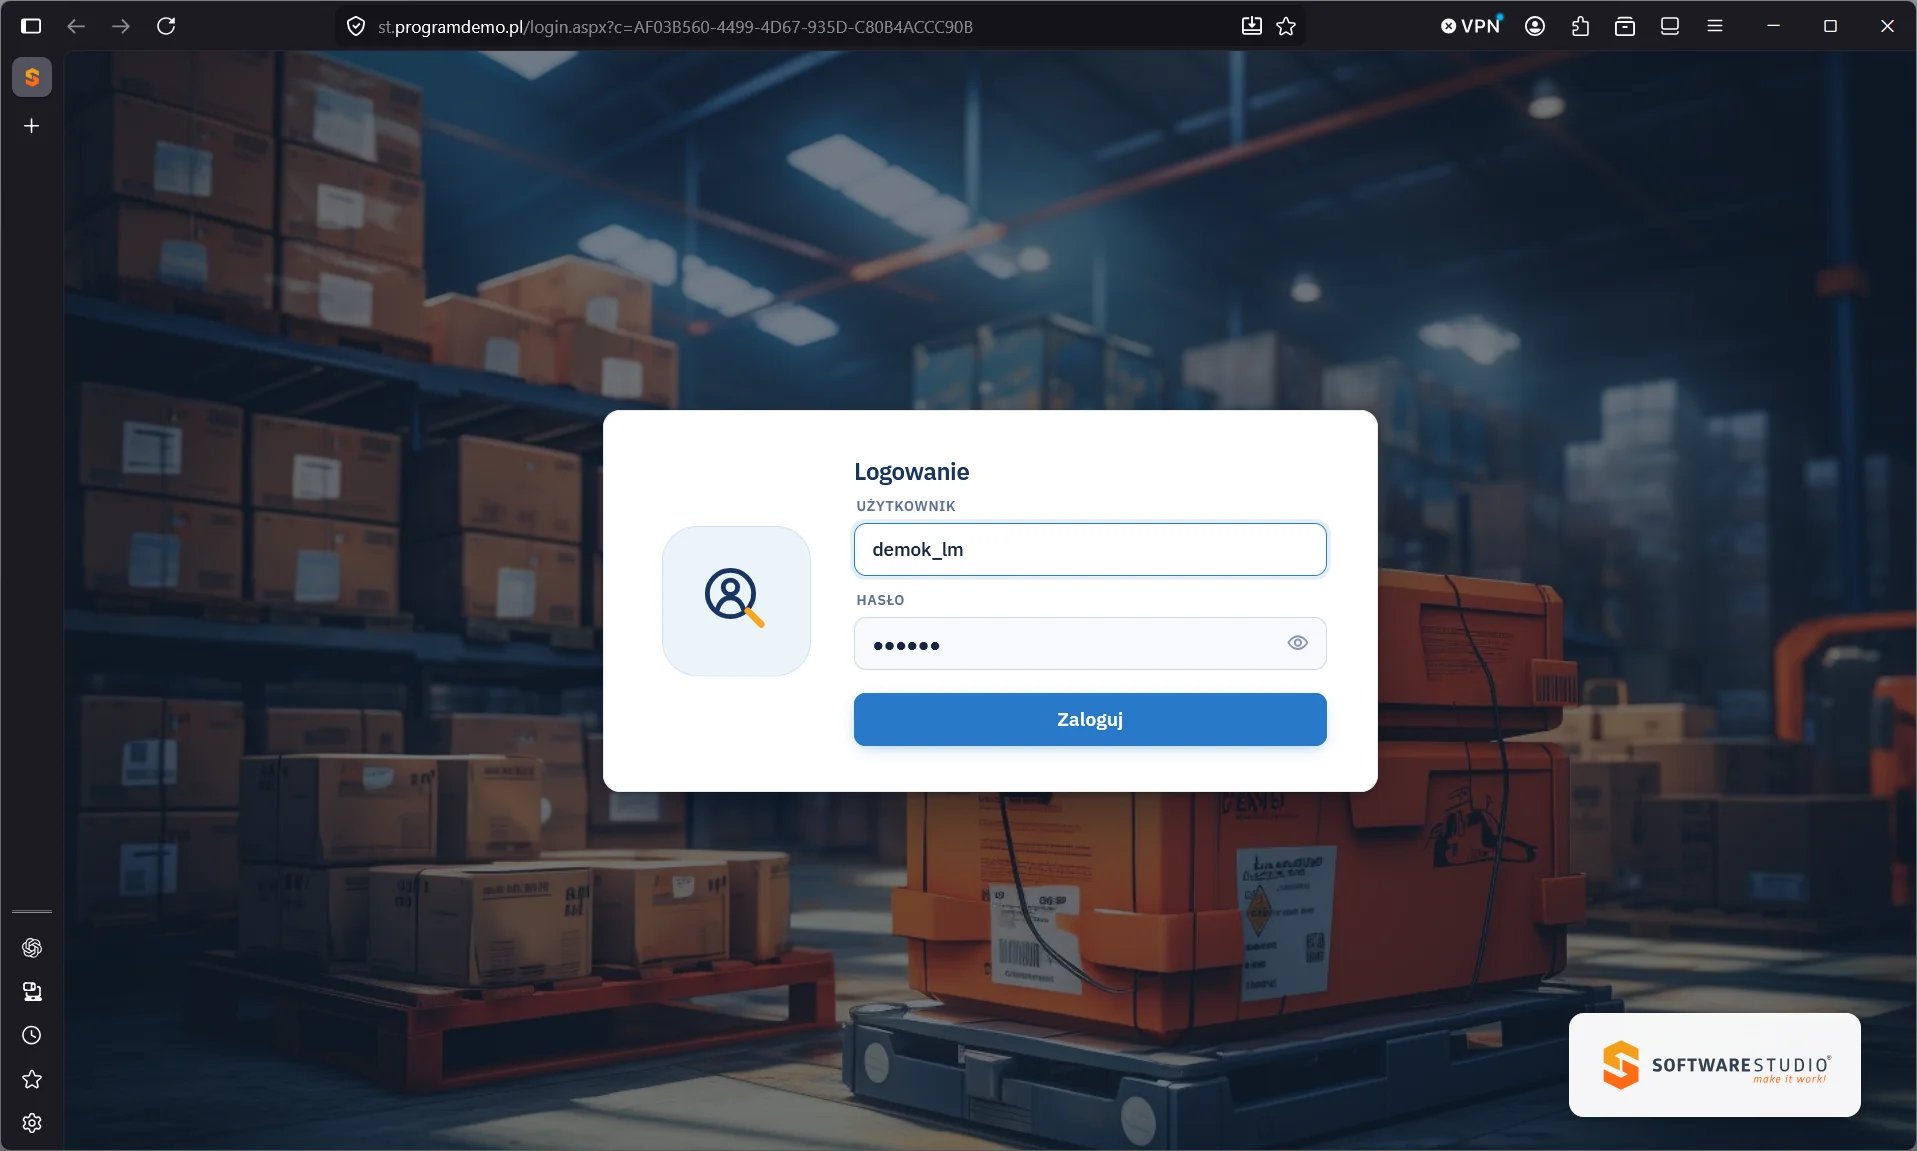Open site security shield info
Viewport: 1917px width, 1151px height.
tap(356, 26)
